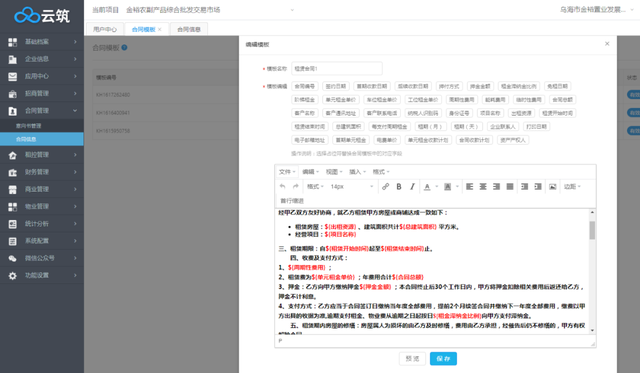Apply the text color A icon
The height and width of the screenshot is (373, 640).
(427, 186)
